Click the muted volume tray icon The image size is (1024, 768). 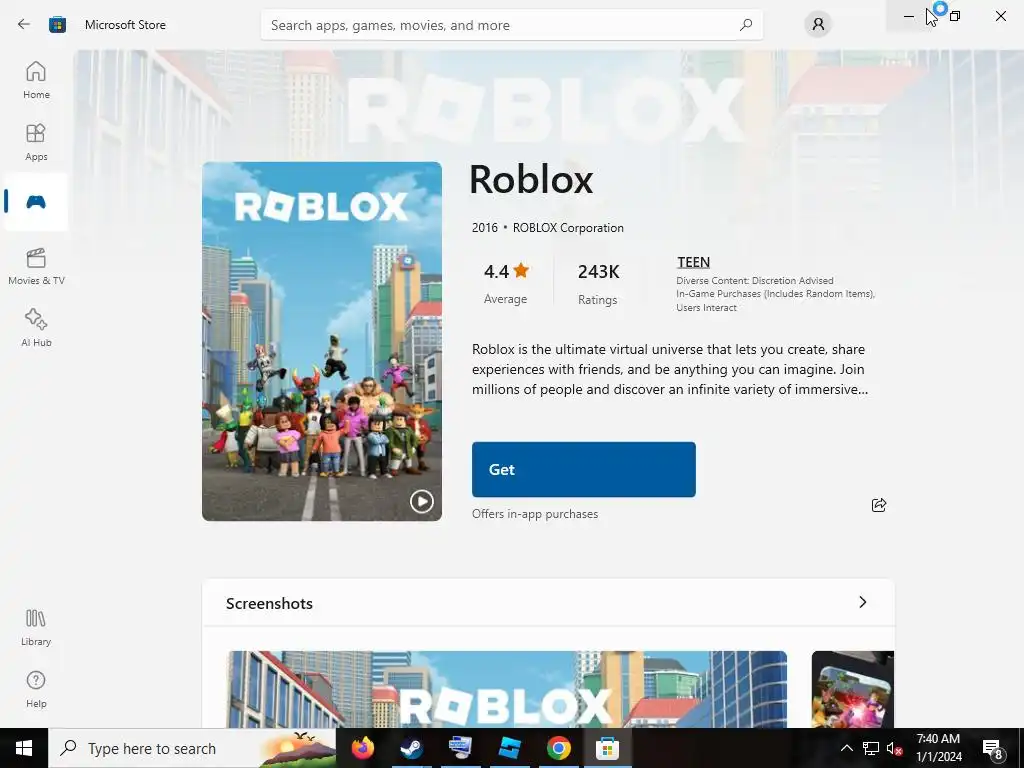(x=895, y=748)
